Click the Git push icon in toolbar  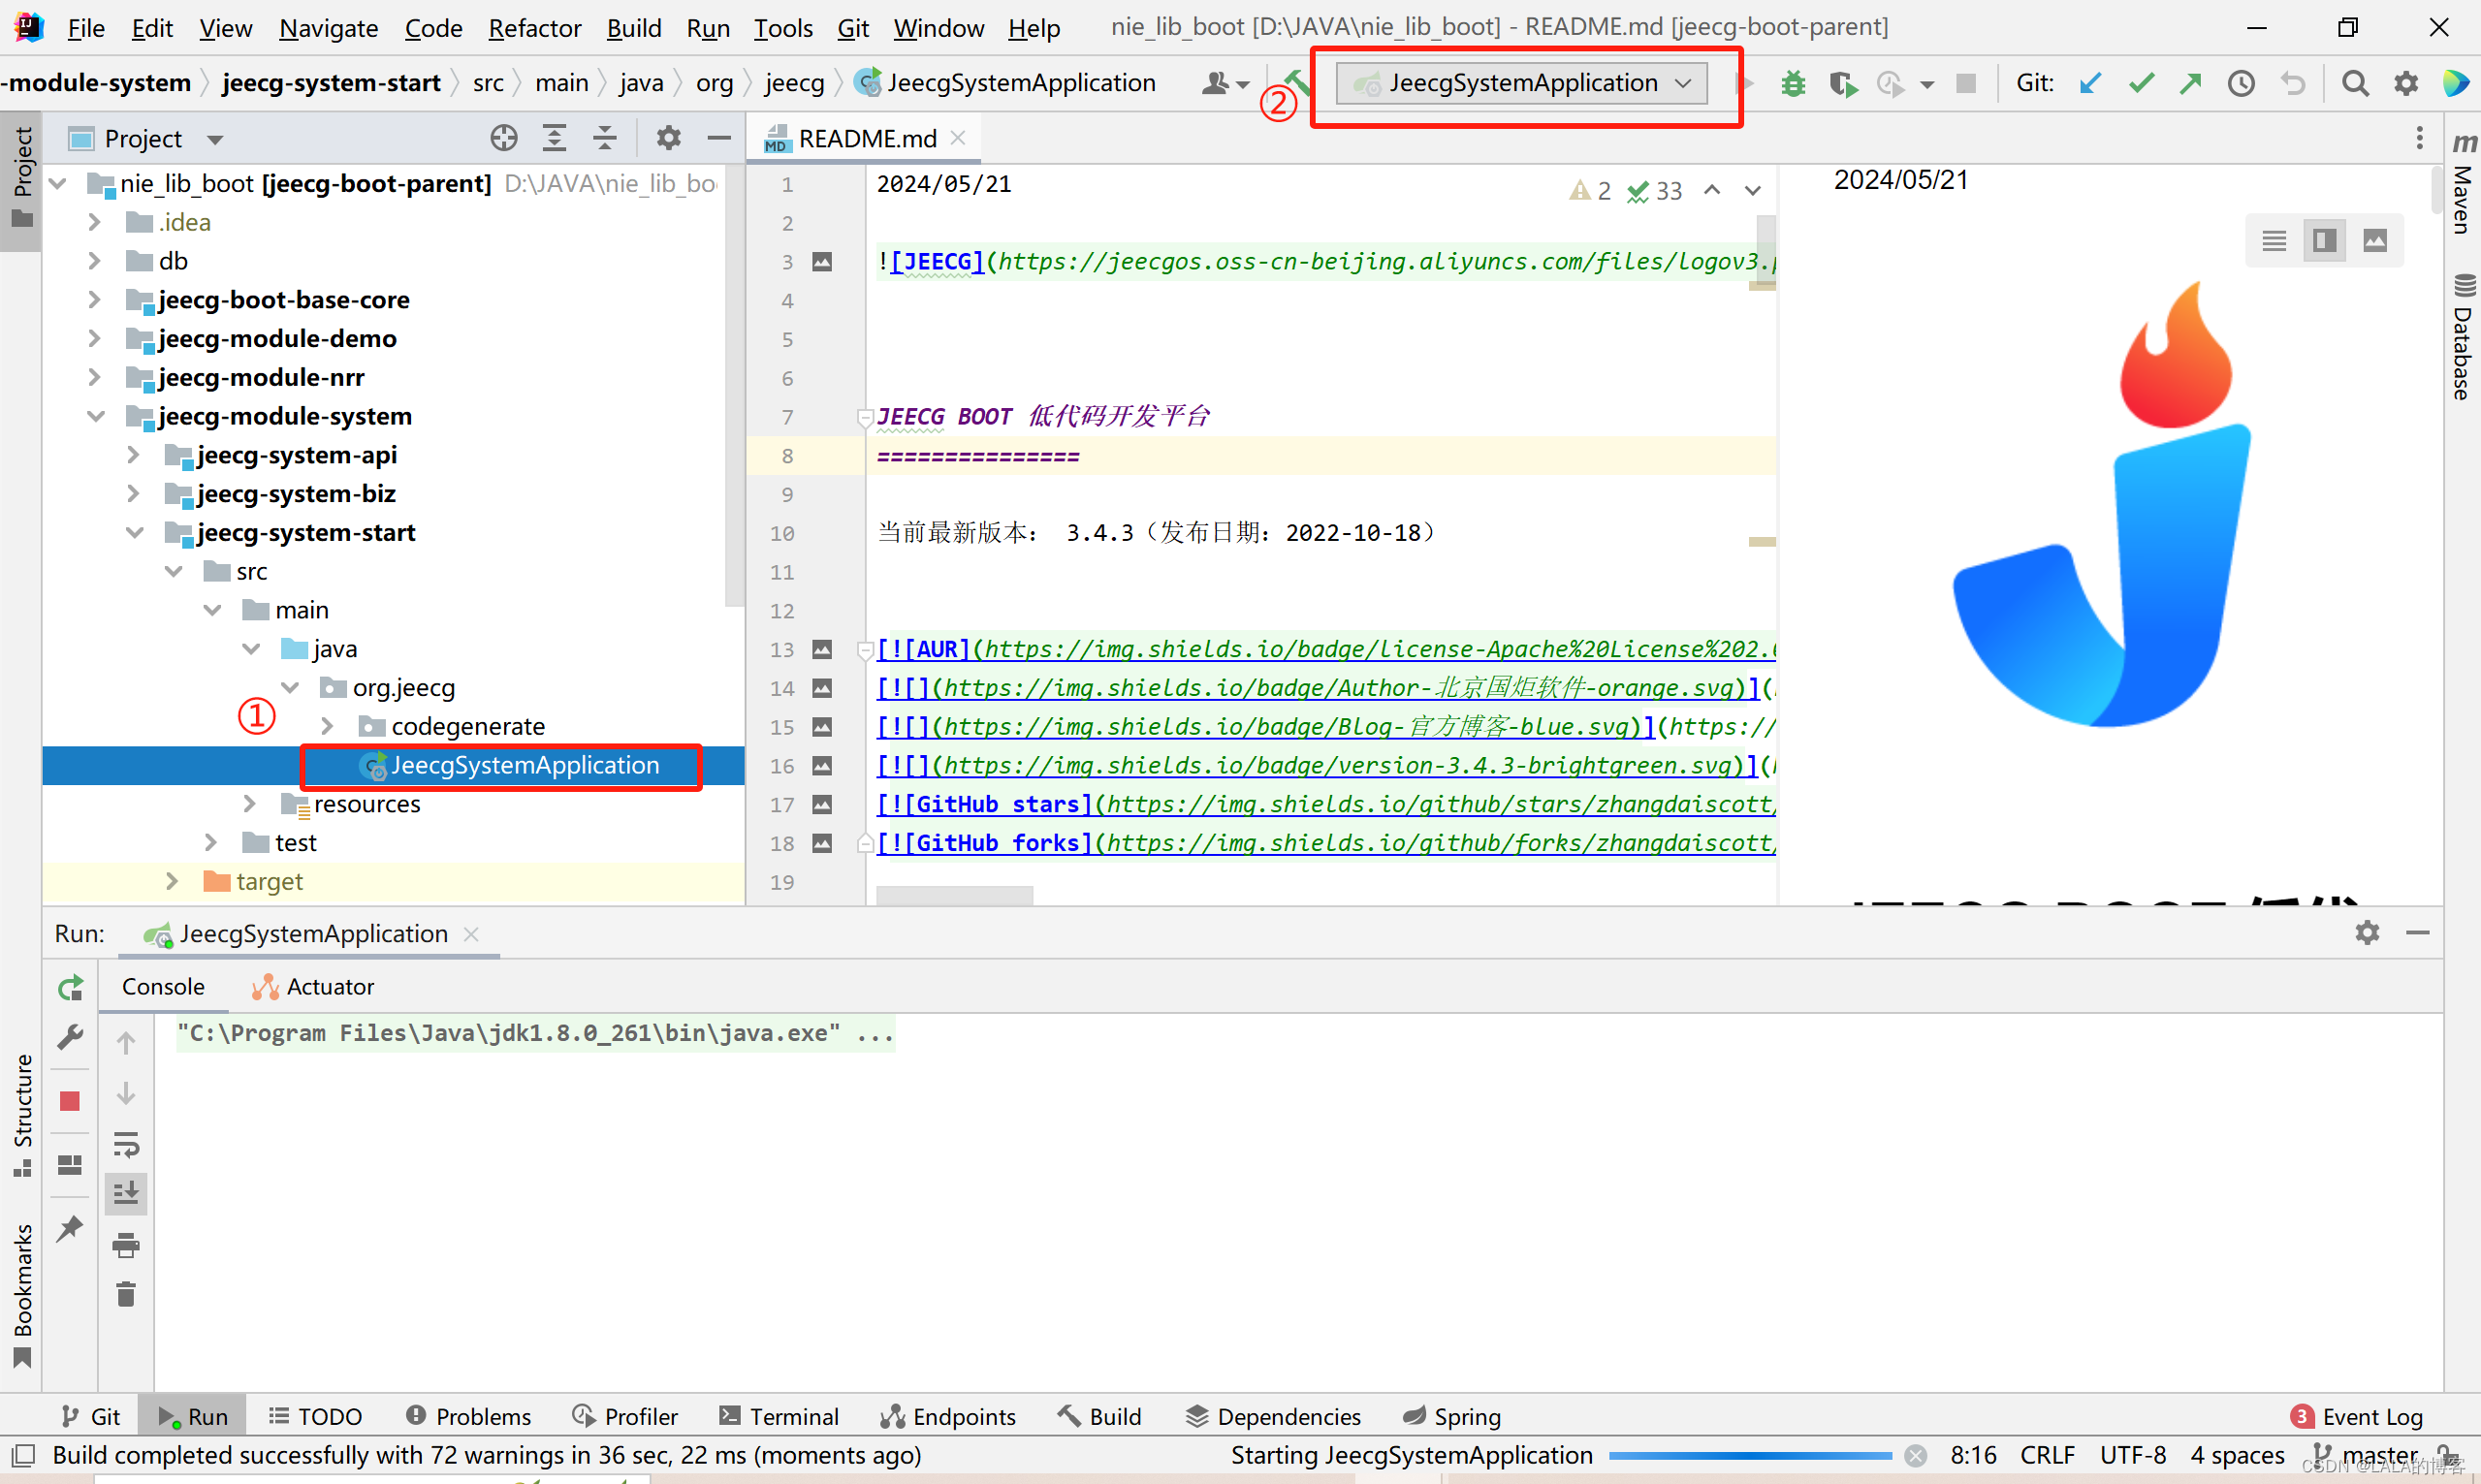[x=2186, y=83]
